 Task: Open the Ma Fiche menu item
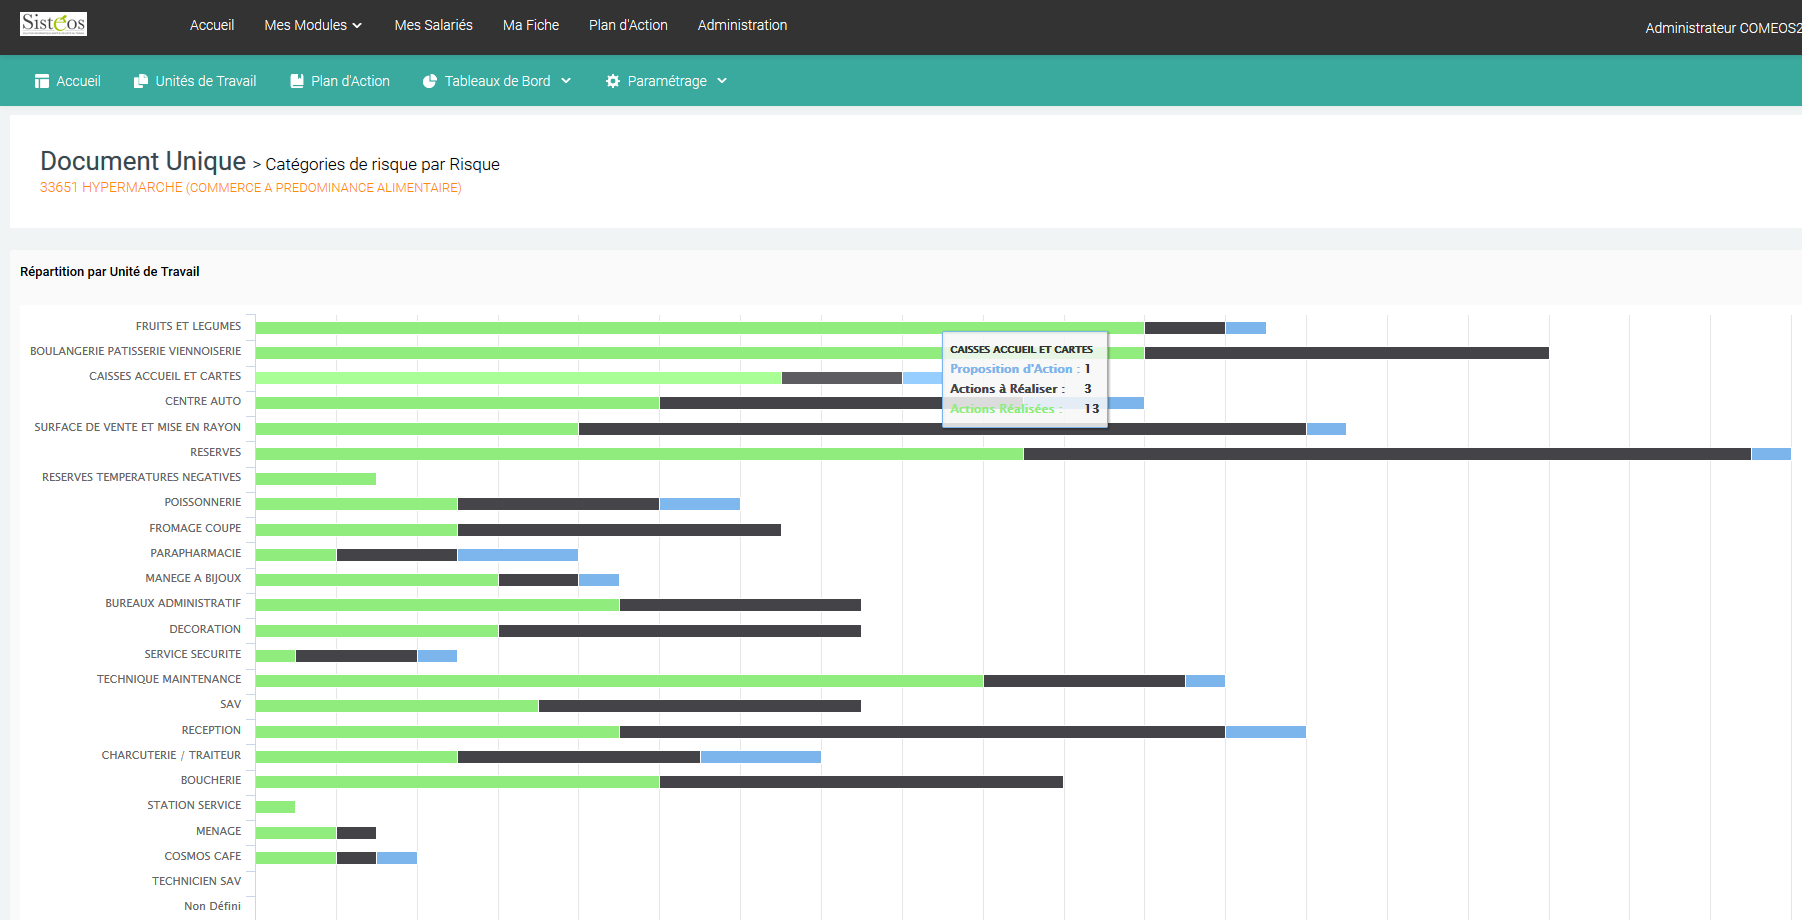[x=531, y=25]
